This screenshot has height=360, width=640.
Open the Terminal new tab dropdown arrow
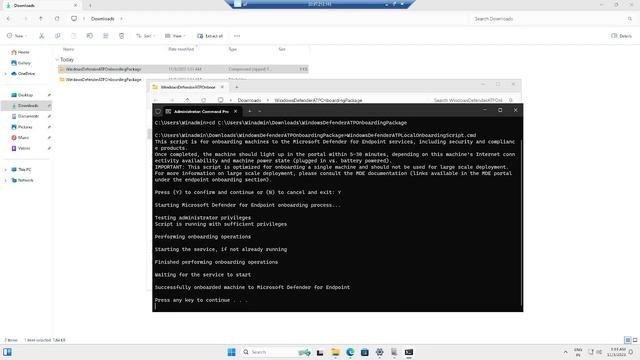260,111
